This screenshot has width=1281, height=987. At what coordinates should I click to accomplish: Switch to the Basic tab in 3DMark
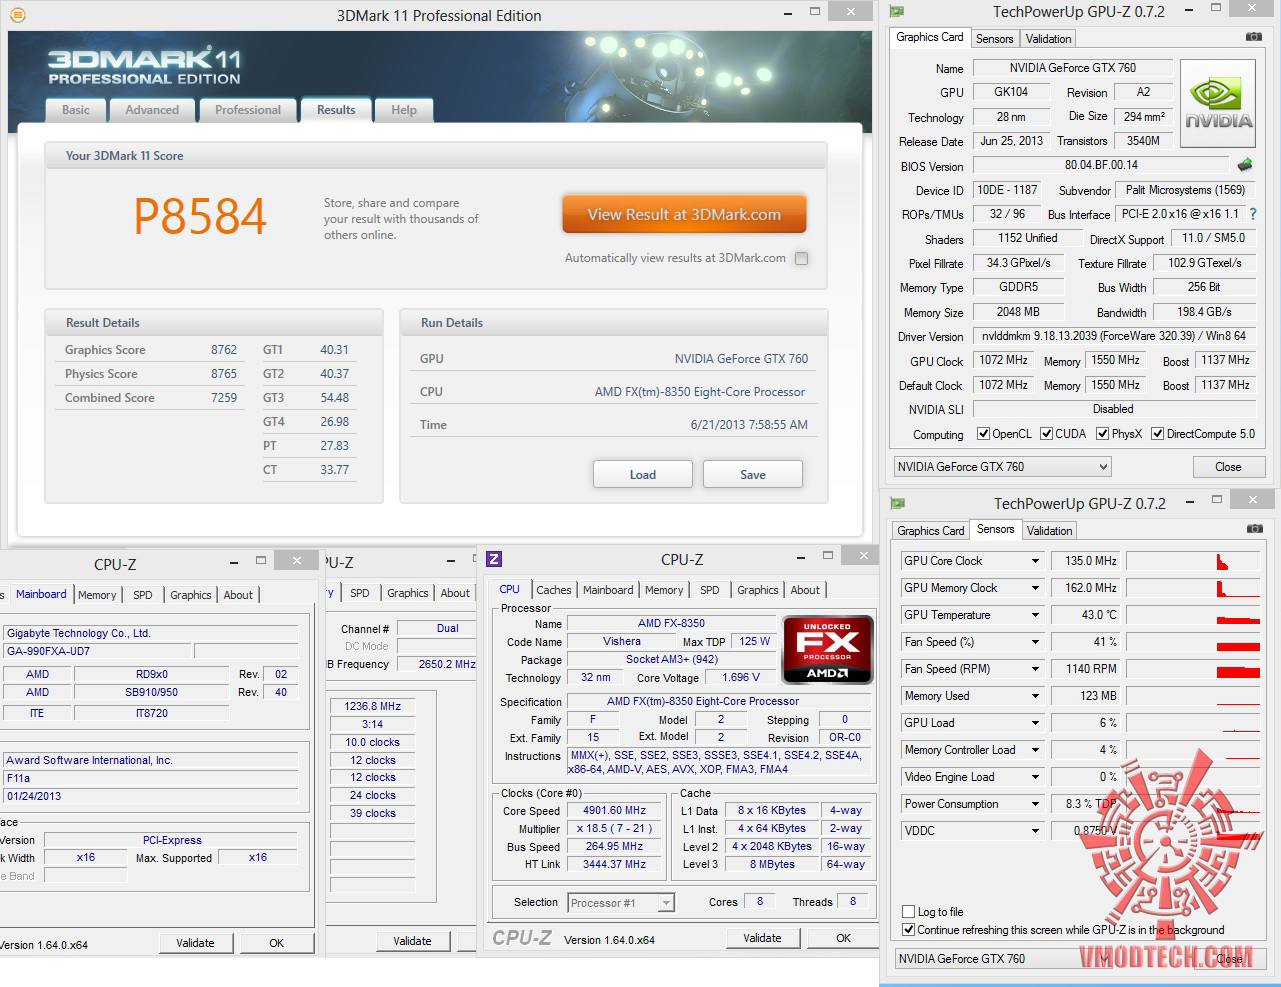tap(76, 110)
